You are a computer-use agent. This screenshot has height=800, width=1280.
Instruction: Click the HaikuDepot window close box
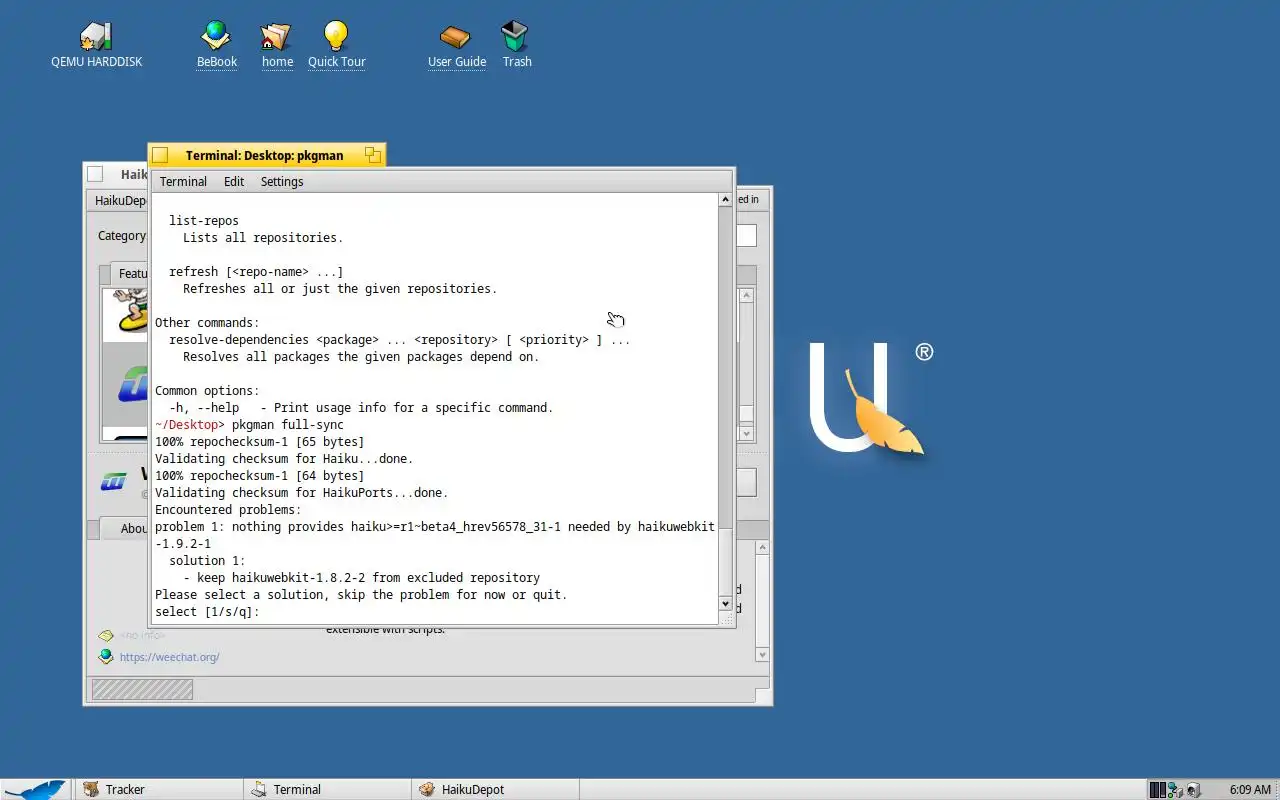[x=95, y=174]
